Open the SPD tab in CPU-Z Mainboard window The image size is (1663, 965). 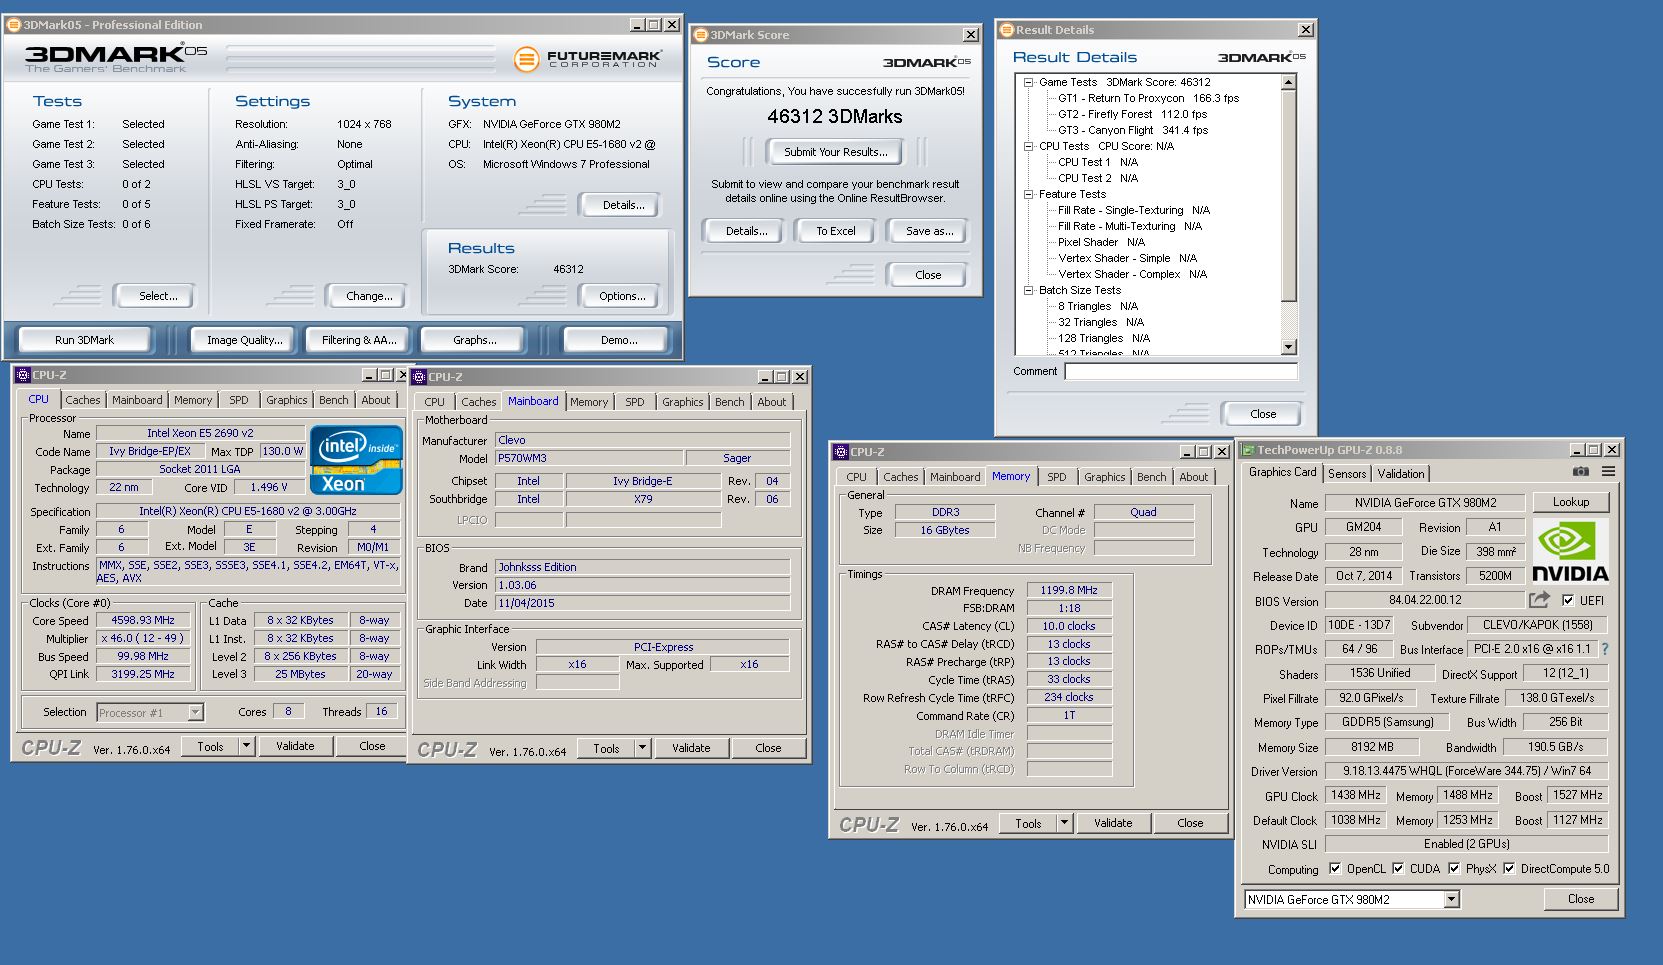coord(635,402)
